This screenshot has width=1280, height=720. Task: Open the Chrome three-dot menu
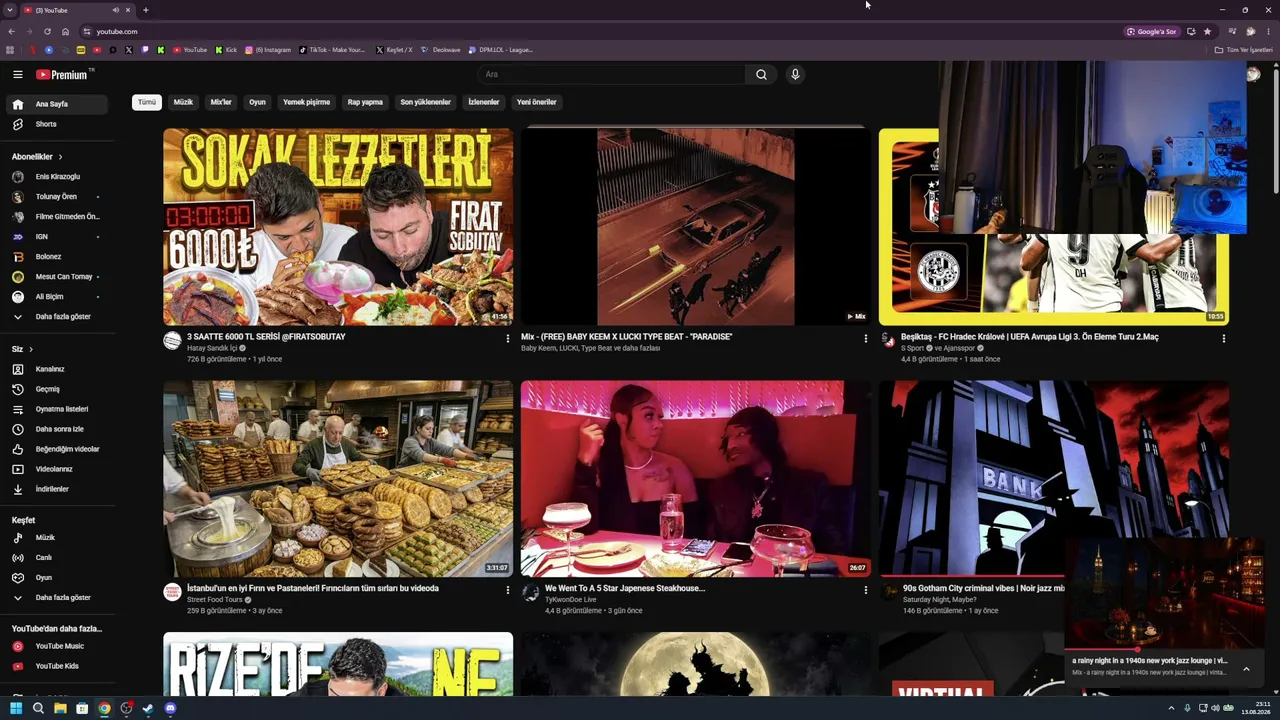pos(1267,31)
